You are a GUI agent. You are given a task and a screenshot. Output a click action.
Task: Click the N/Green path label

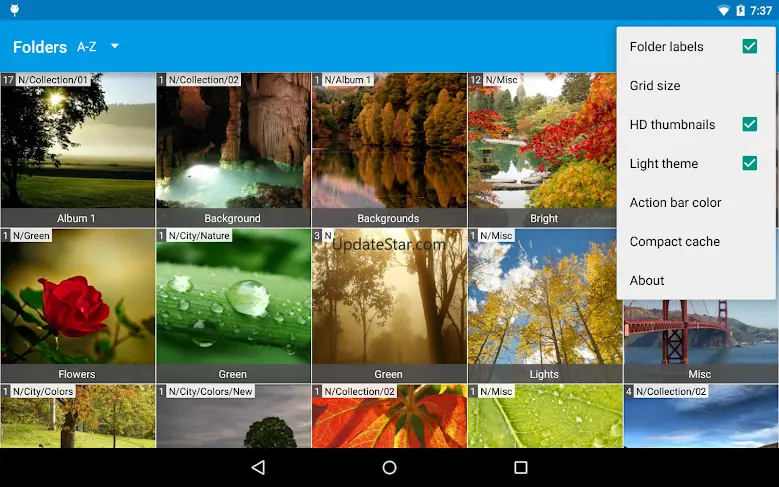click(x=31, y=236)
